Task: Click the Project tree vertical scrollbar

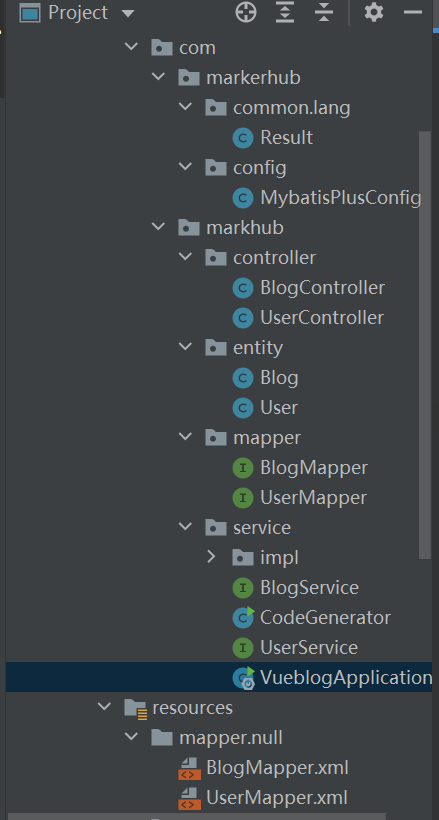Action: tap(425, 345)
